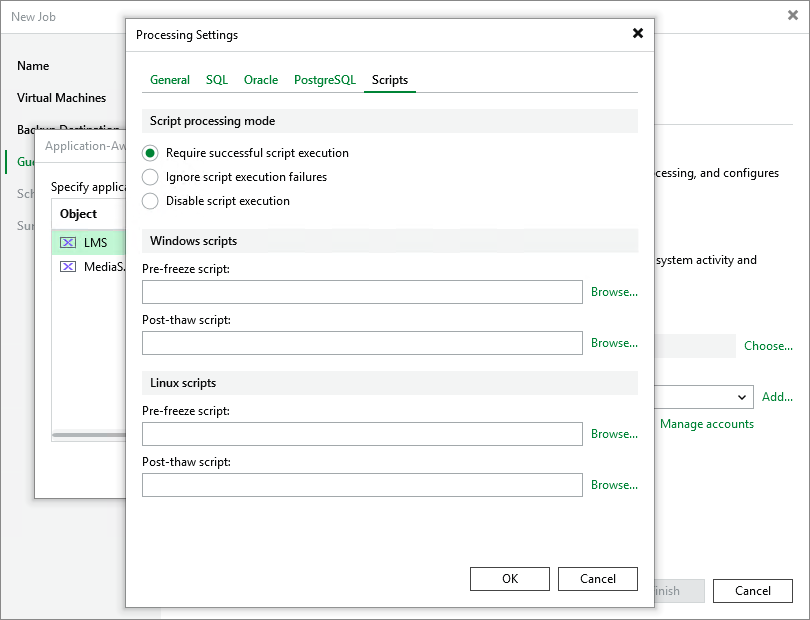The image size is (810, 620).
Task: Browse for Windows pre-freeze script
Action: point(614,292)
